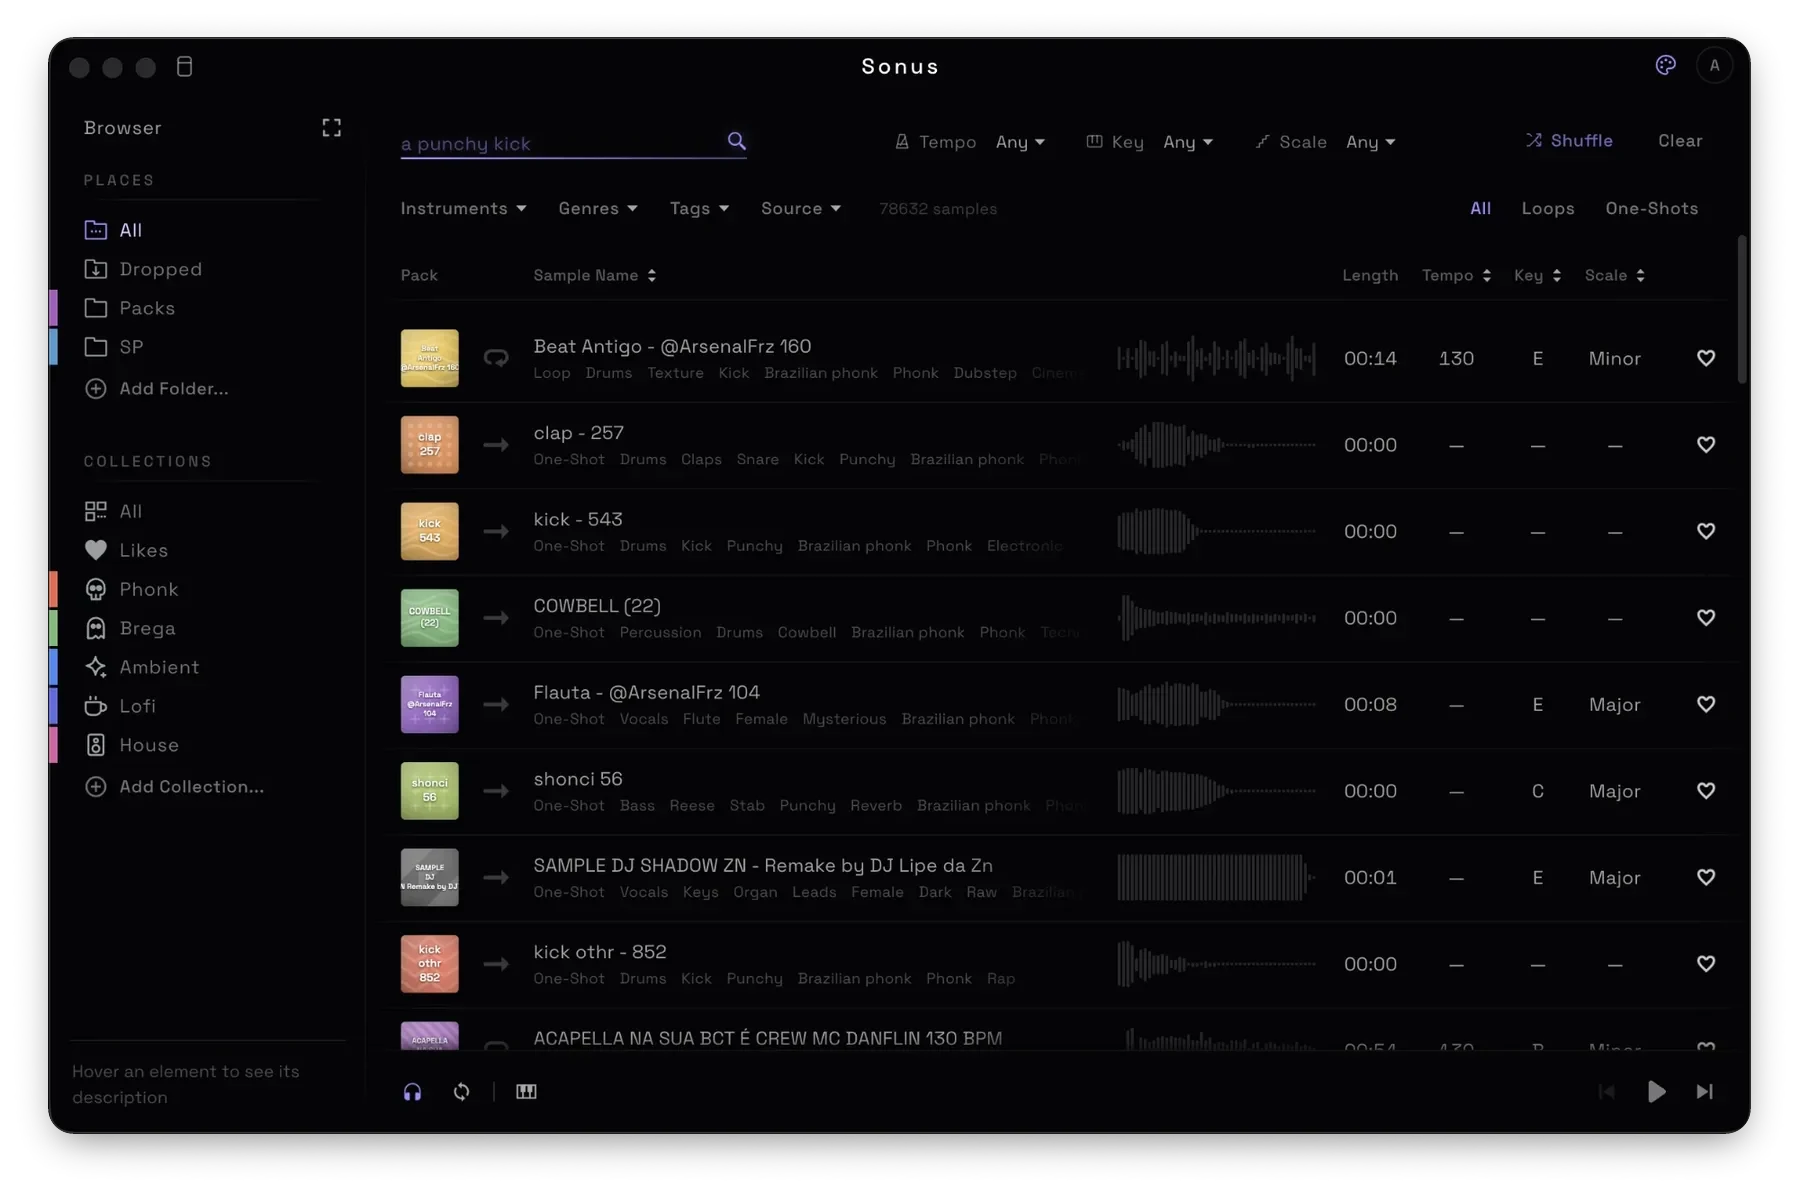Select the kick othr 852 pack thumbnail
Image resolution: width=1800 pixels, height=1194 pixels.
(x=429, y=964)
